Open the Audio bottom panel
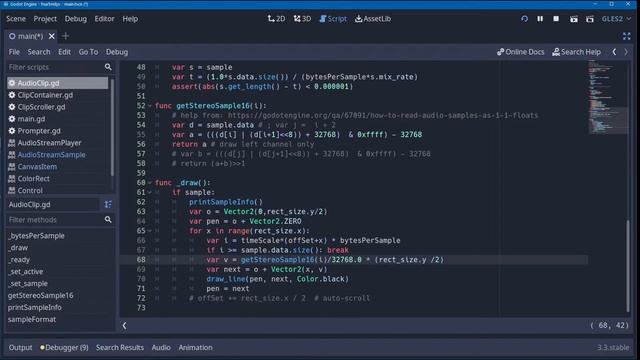The image size is (640, 360). [161, 347]
